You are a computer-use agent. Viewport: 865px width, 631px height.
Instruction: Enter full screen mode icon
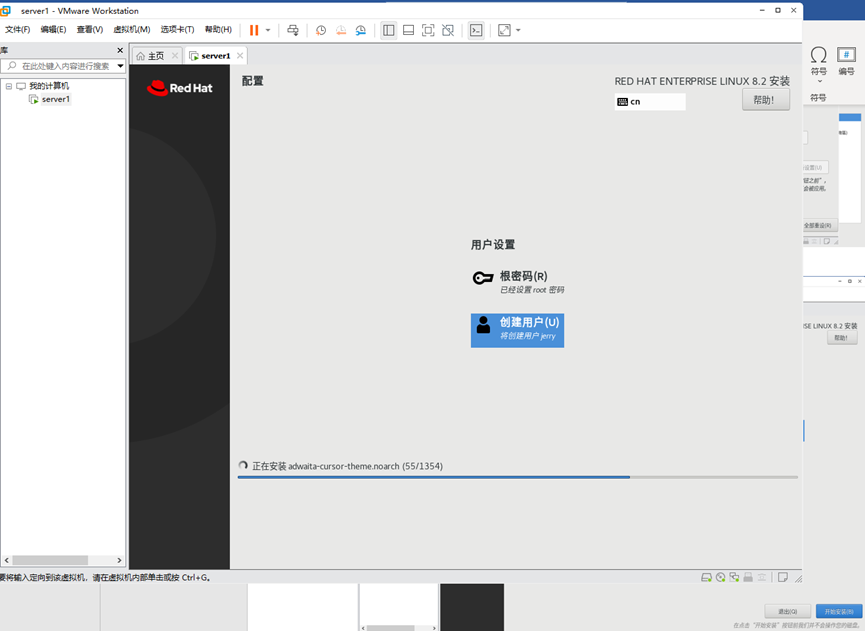point(428,30)
